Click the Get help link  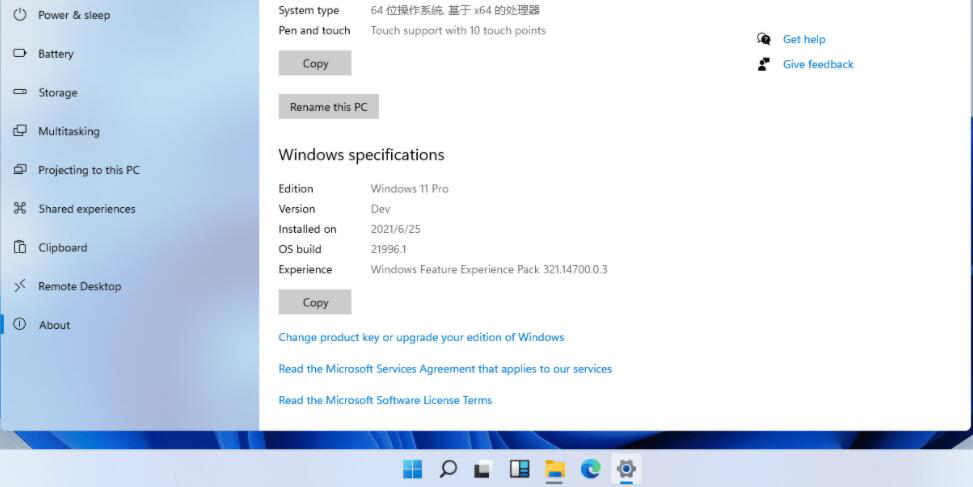[x=804, y=39]
